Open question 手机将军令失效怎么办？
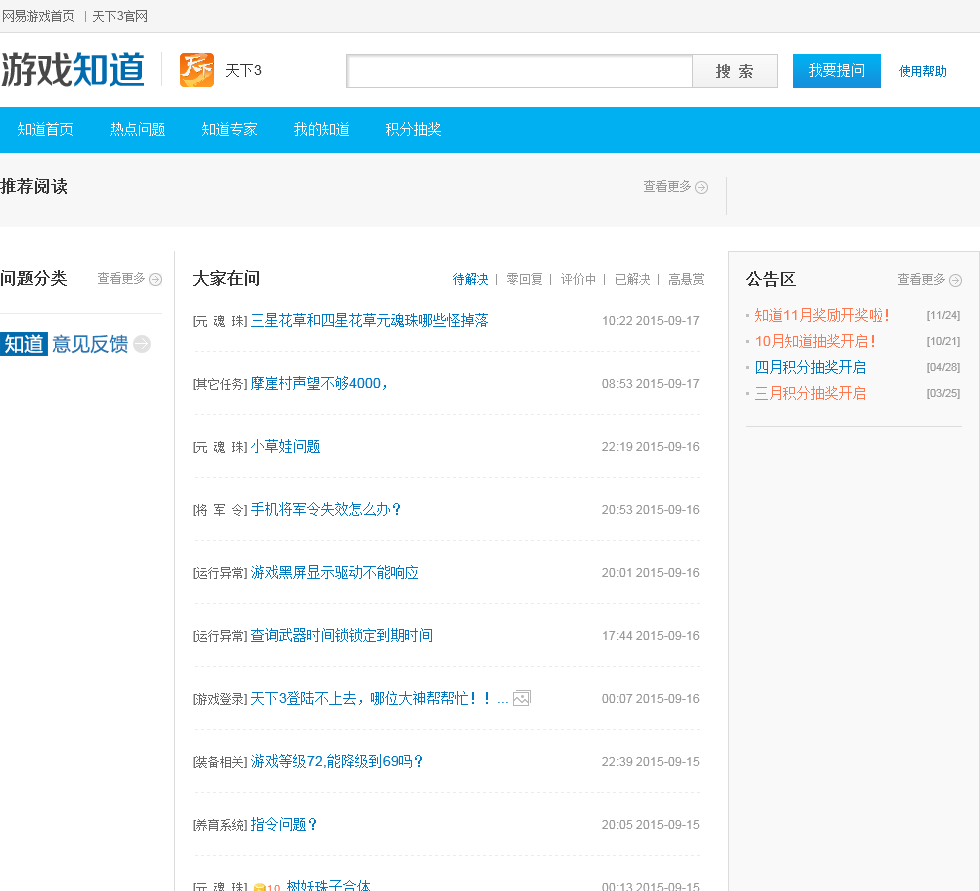Screen dimensions: 980x891 pyautogui.click(x=326, y=509)
